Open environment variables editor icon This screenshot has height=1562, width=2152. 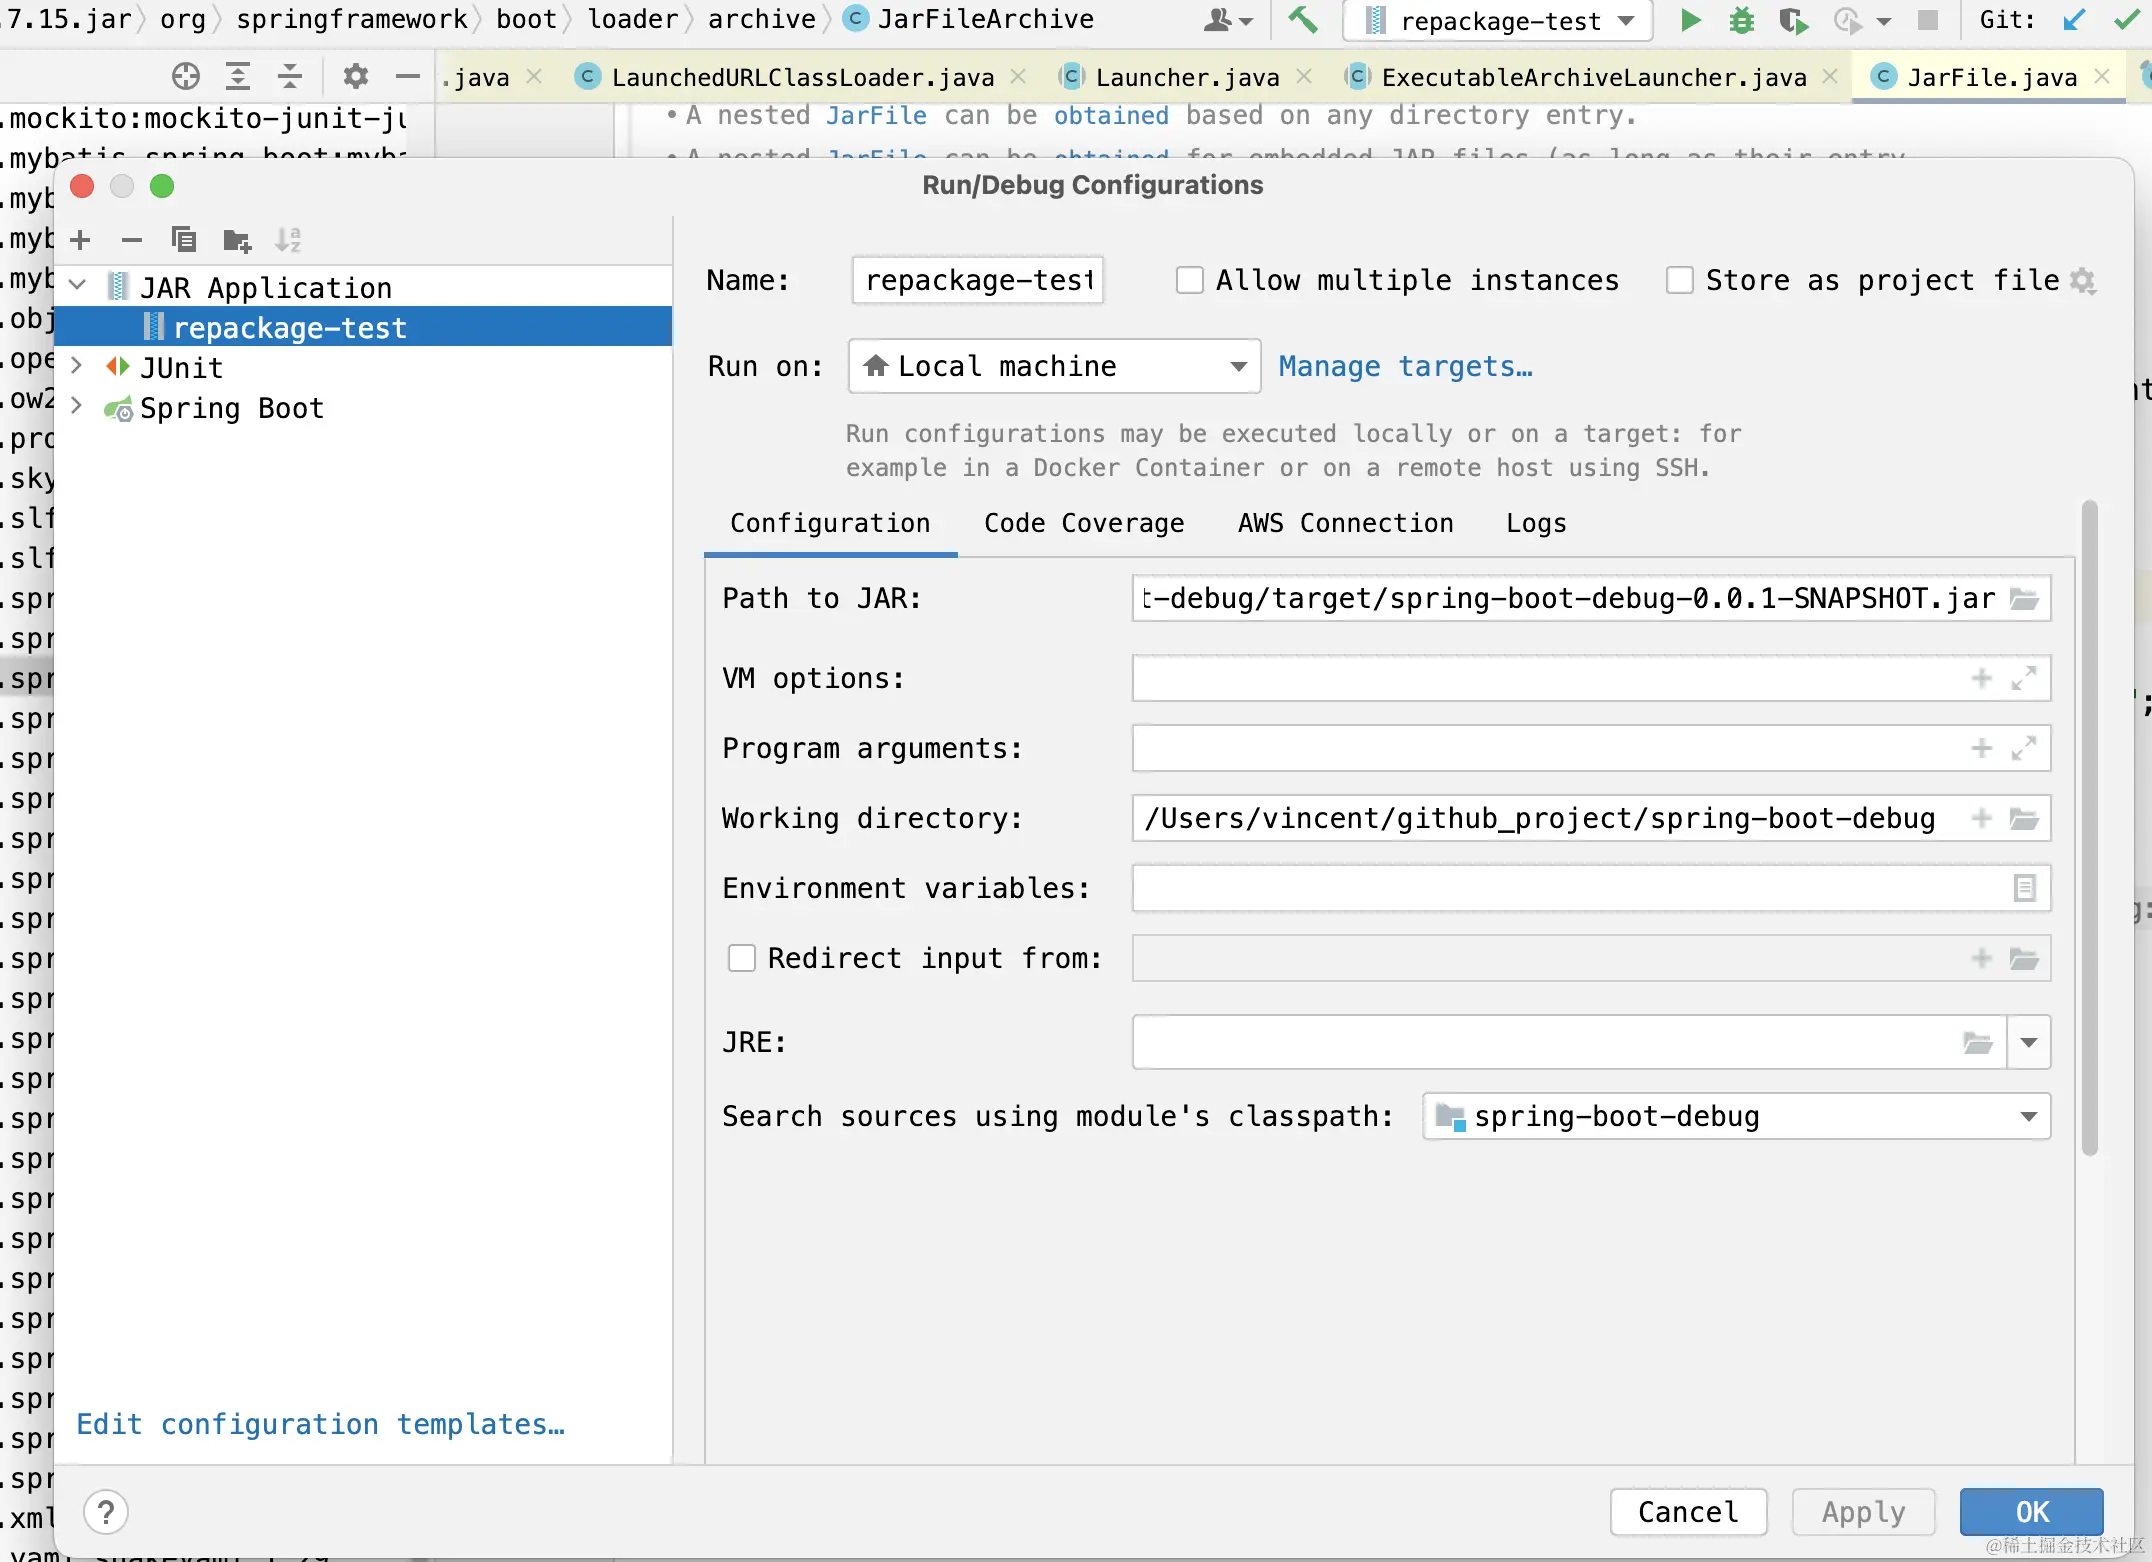[2024, 888]
